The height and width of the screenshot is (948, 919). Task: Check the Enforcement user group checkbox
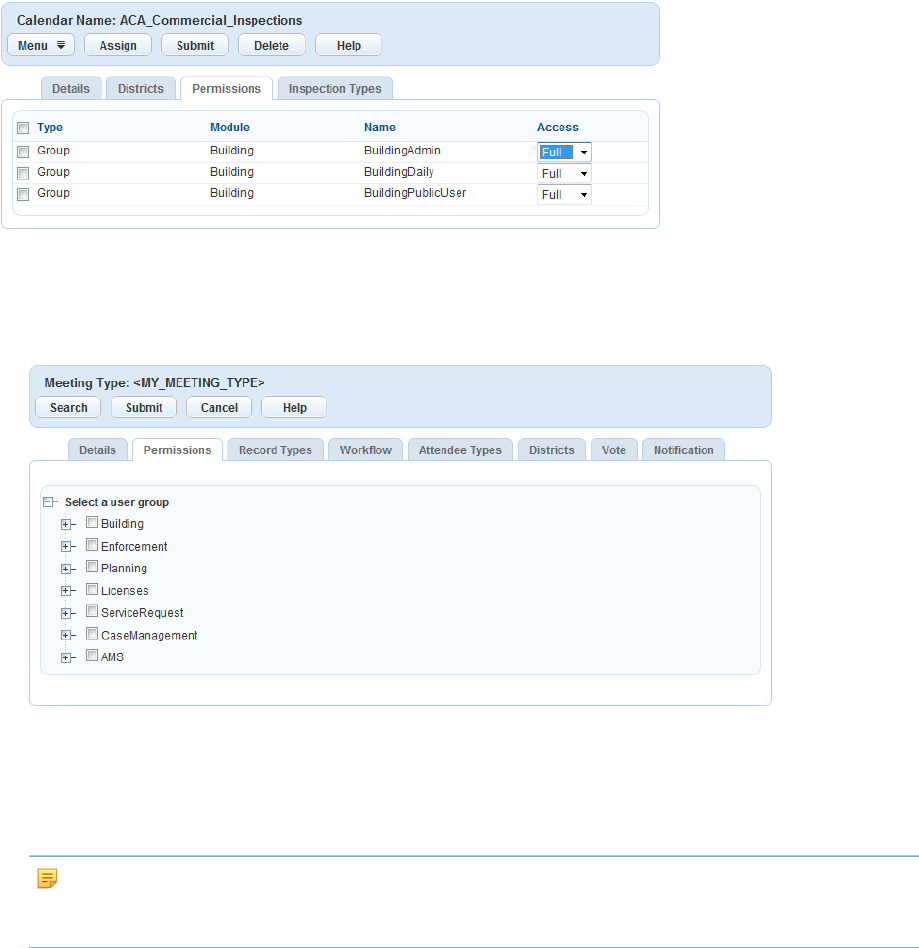[x=92, y=544]
